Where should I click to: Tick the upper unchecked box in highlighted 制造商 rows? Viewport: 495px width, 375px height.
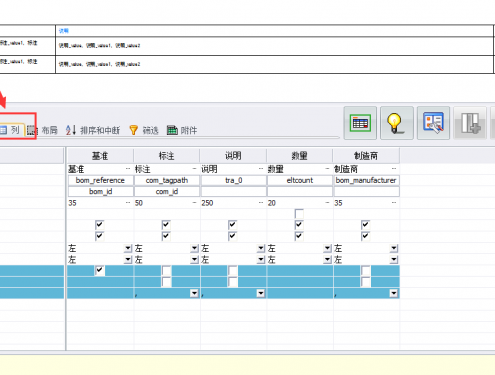(x=366, y=270)
